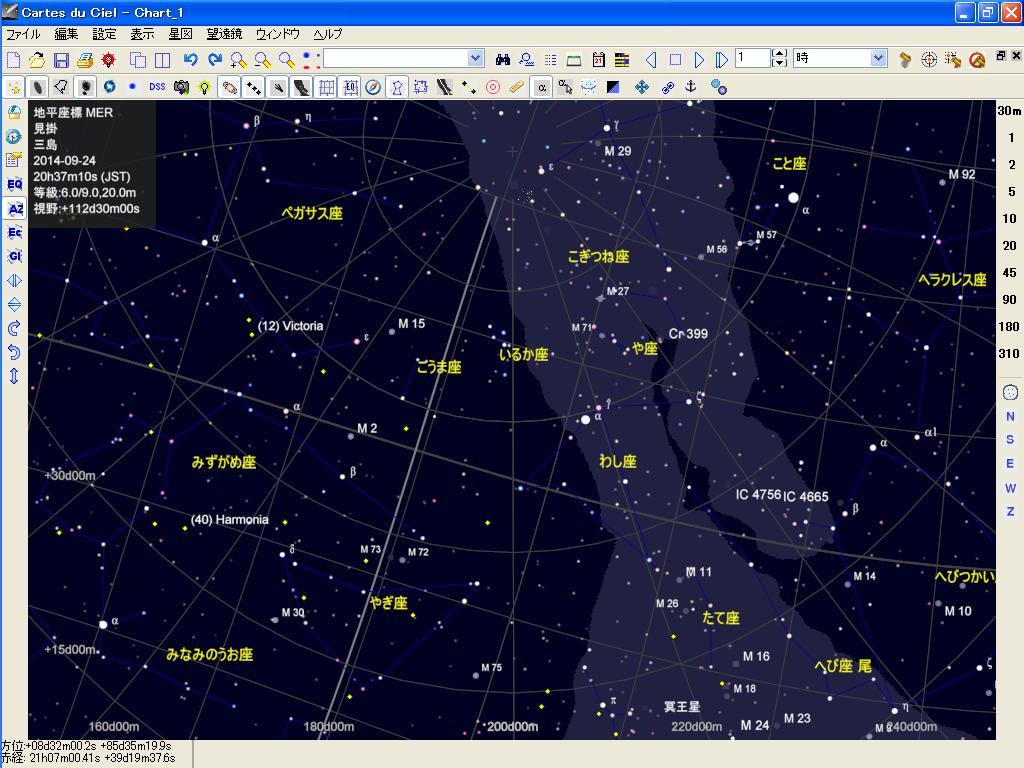Screen dimensions: 1024x768
Task: Set field of view to 180 degrees
Action: tap(1010, 327)
